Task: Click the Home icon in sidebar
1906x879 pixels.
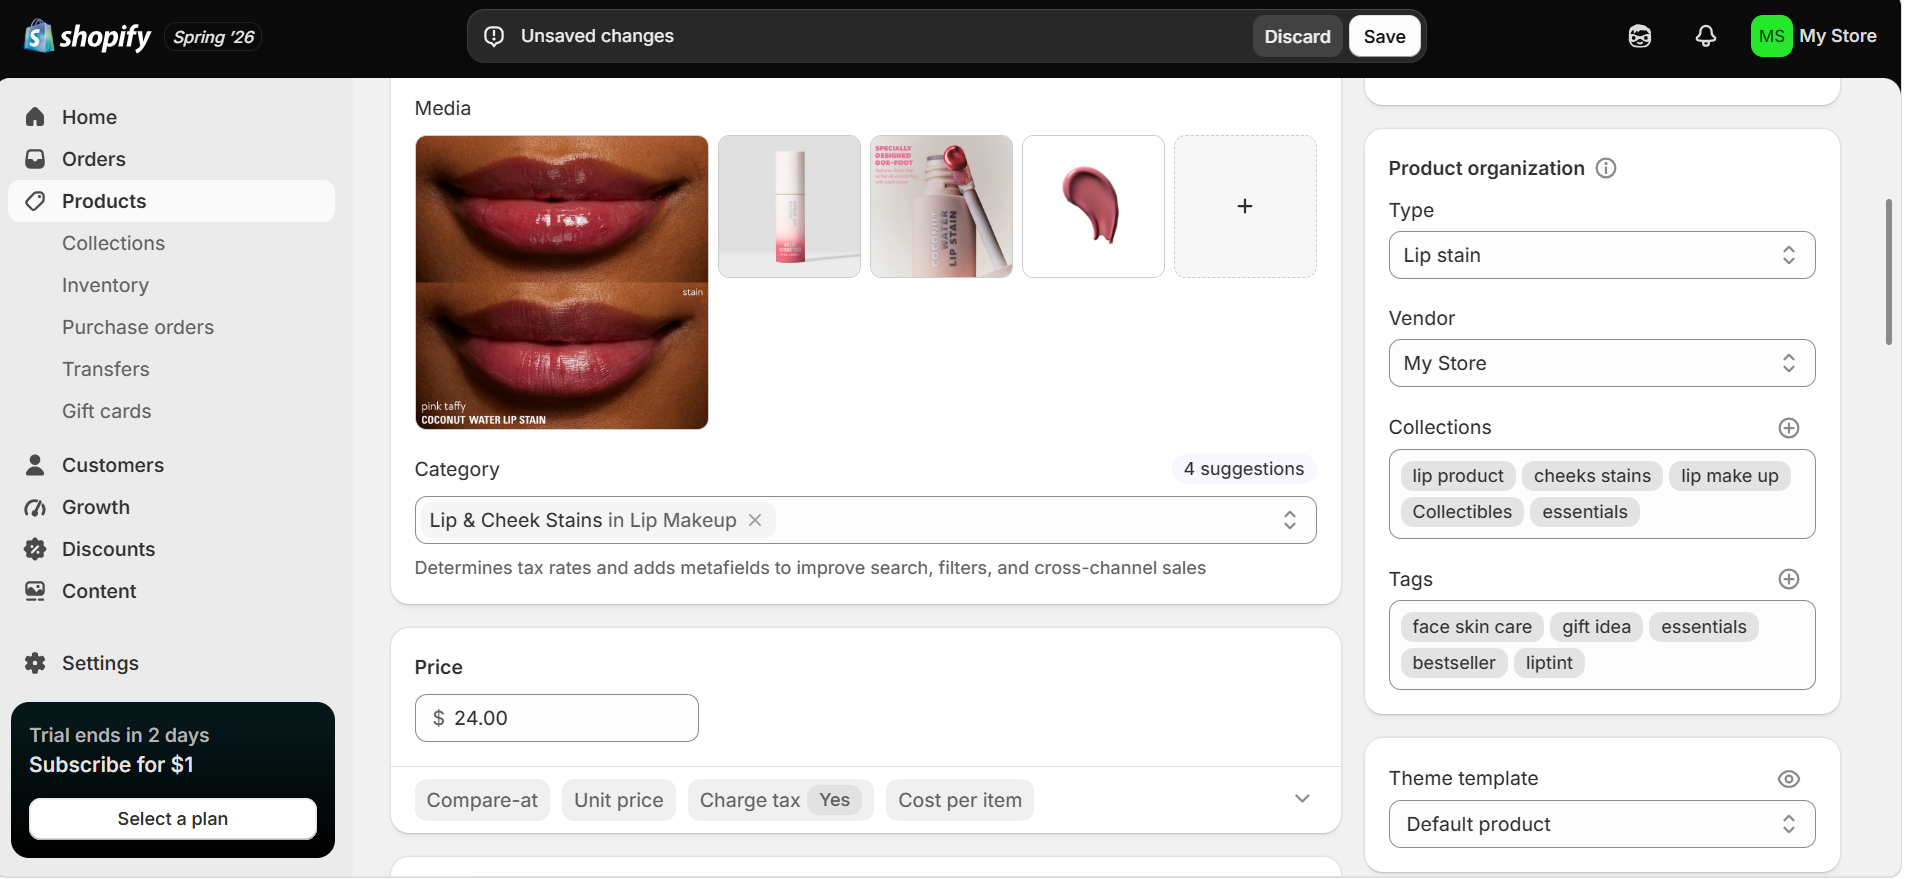Action: [35, 117]
